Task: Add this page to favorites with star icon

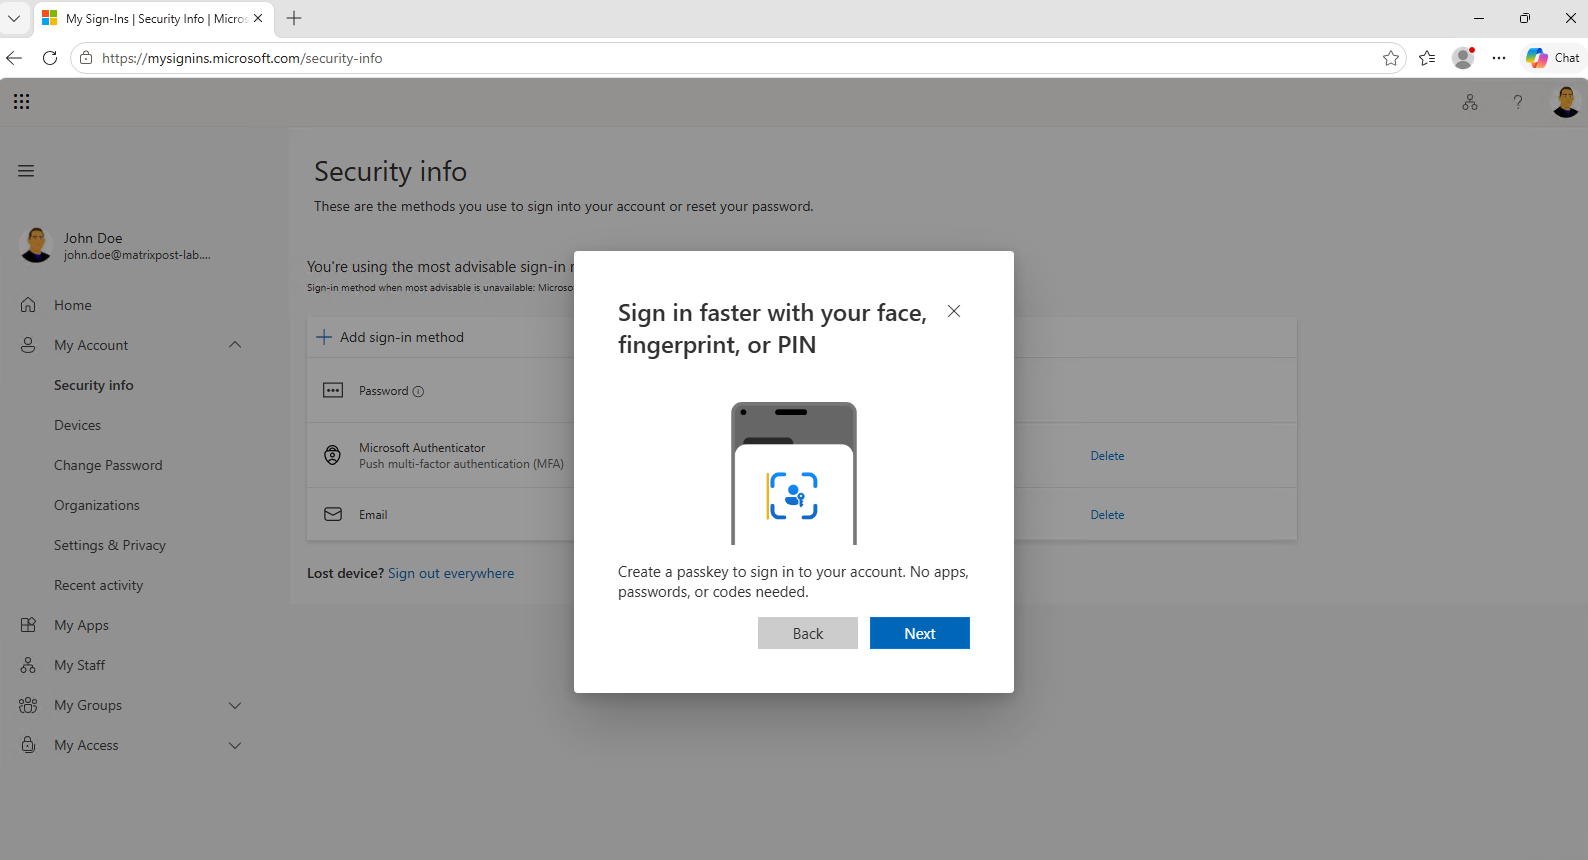Action: point(1391,58)
